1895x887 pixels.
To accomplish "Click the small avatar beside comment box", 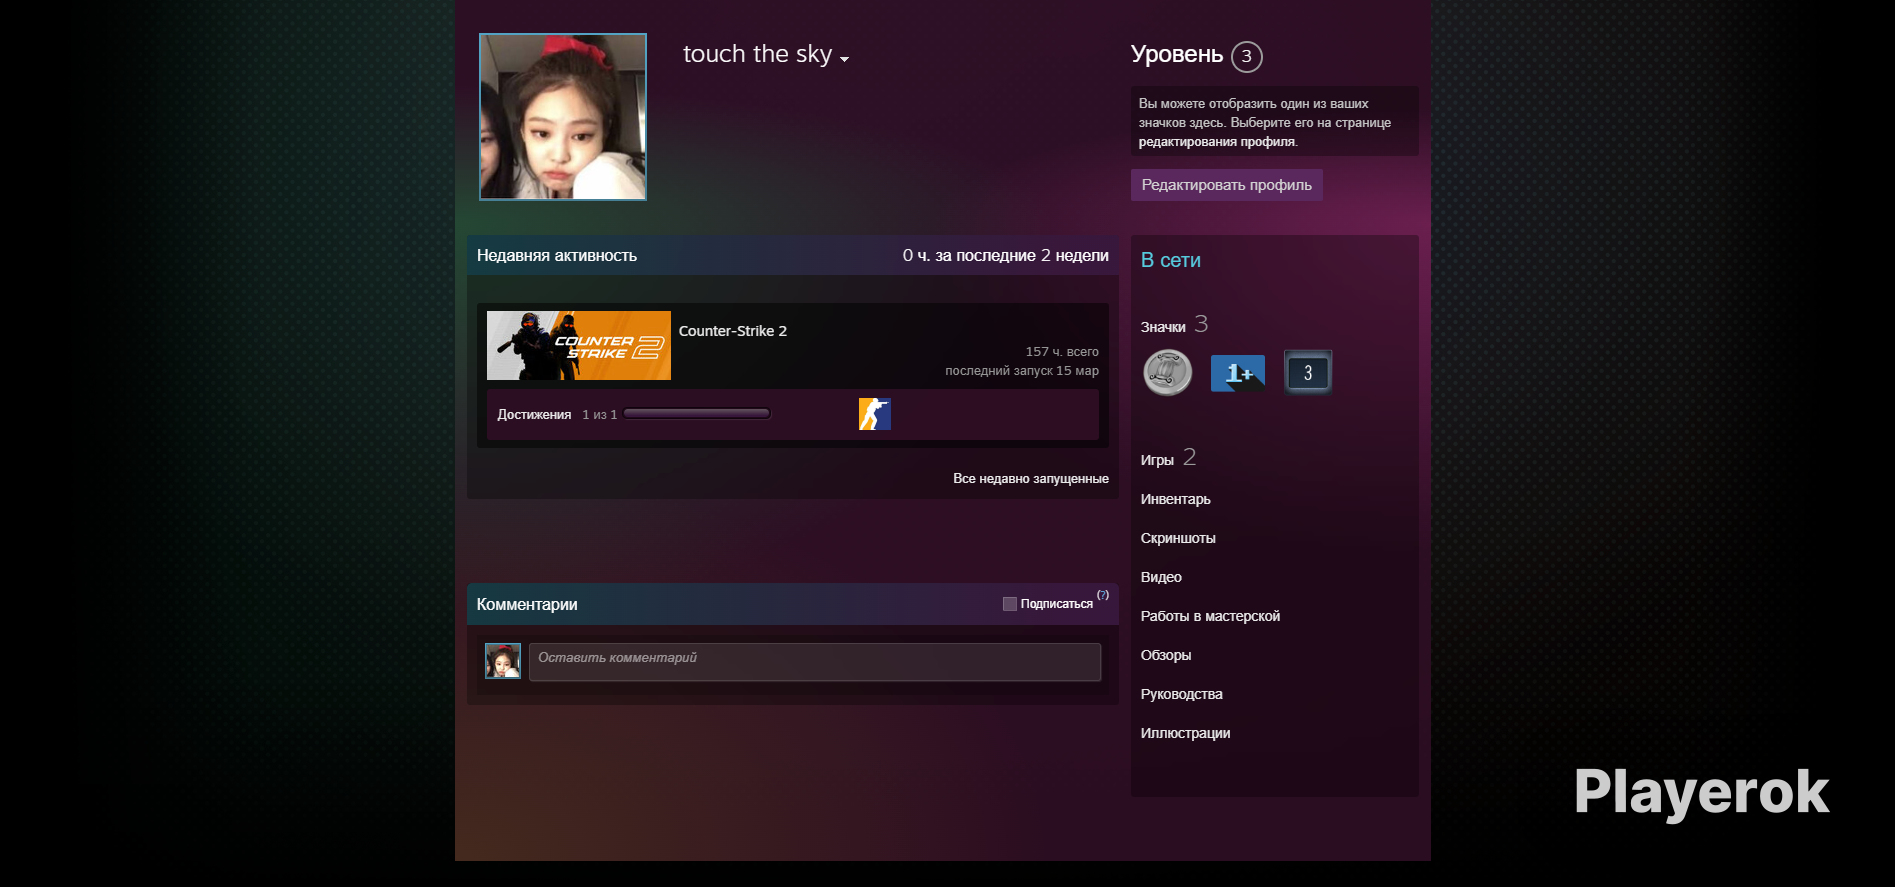I will pos(503,661).
